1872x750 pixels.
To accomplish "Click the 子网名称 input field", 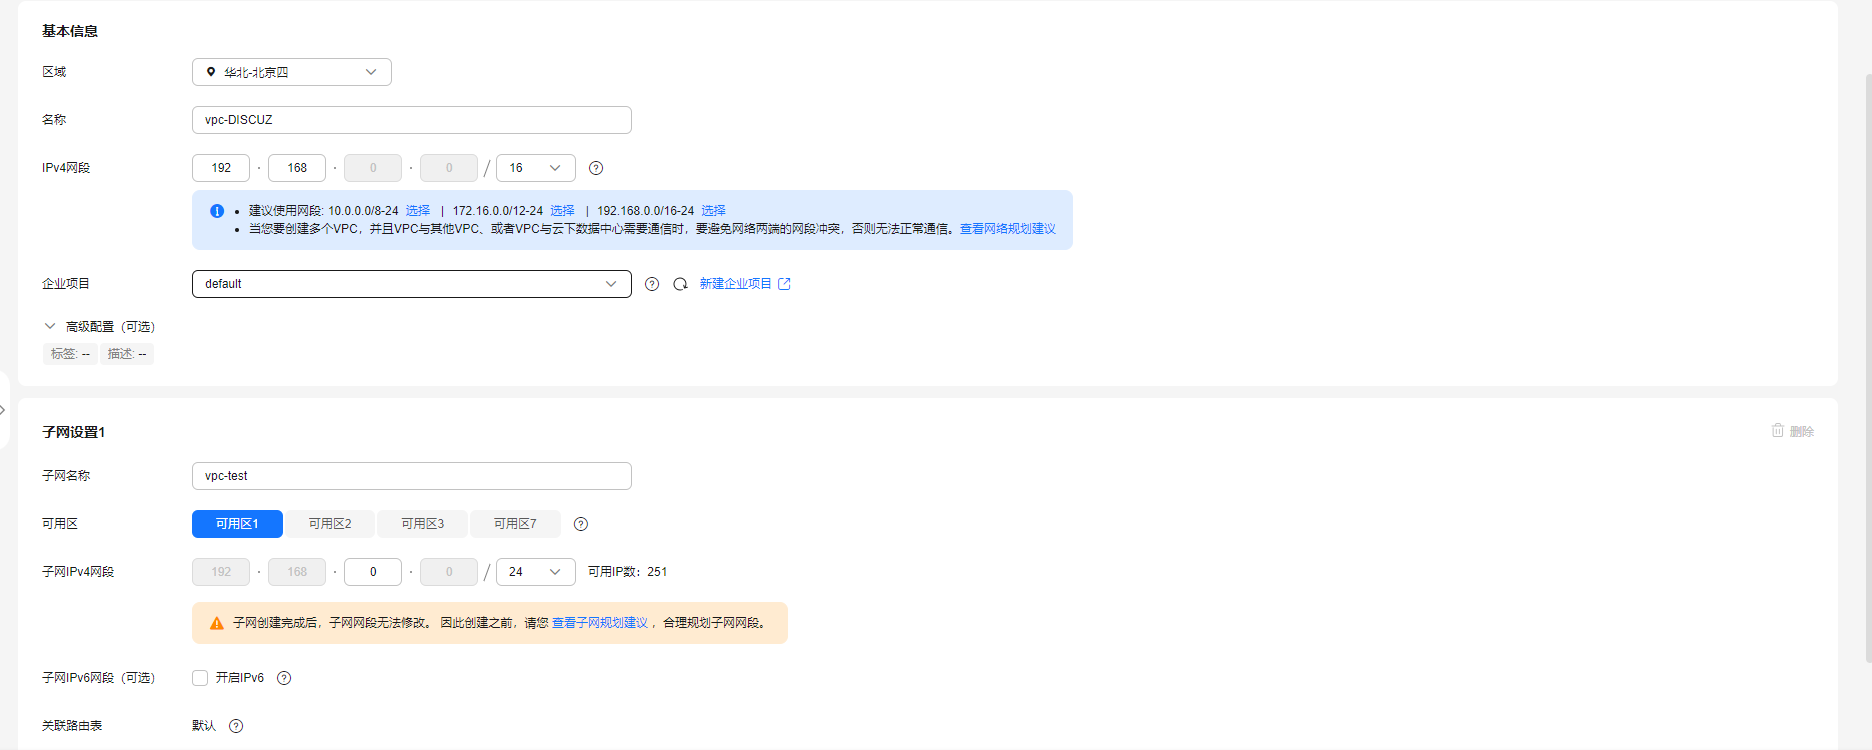I will point(412,476).
